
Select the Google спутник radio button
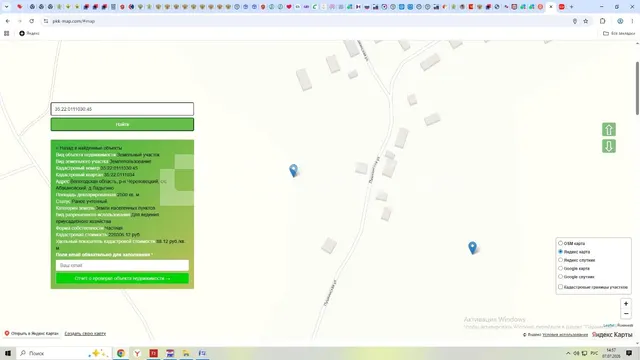(x=560, y=277)
